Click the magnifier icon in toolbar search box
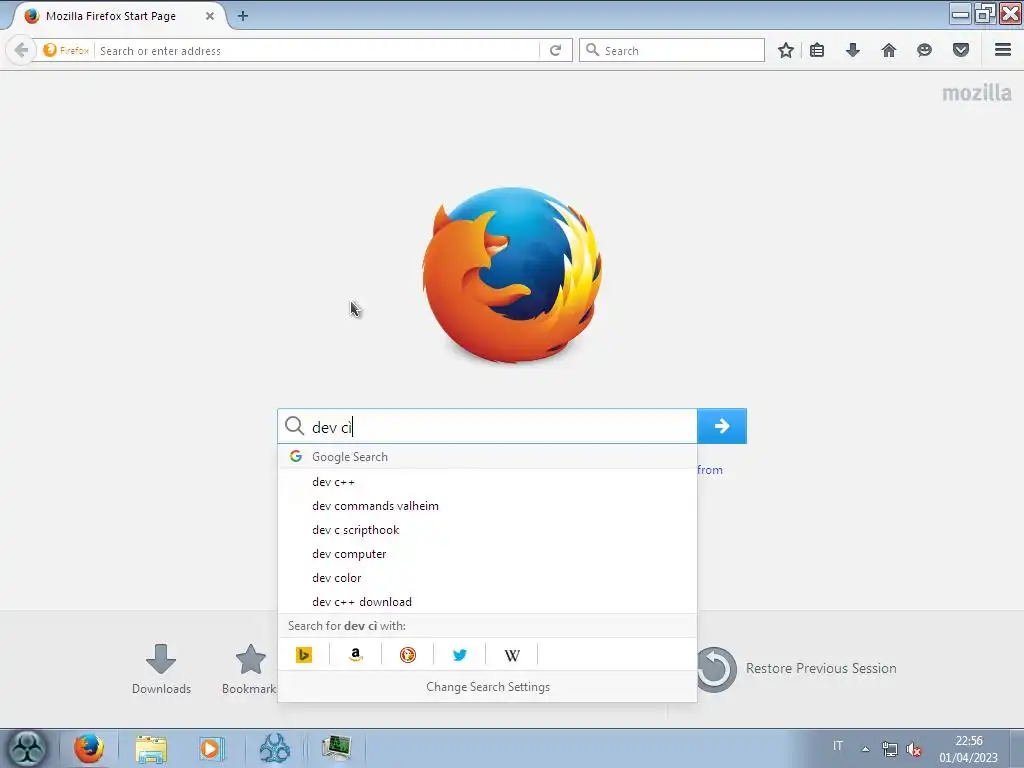The width and height of the screenshot is (1024, 768). tap(592, 50)
